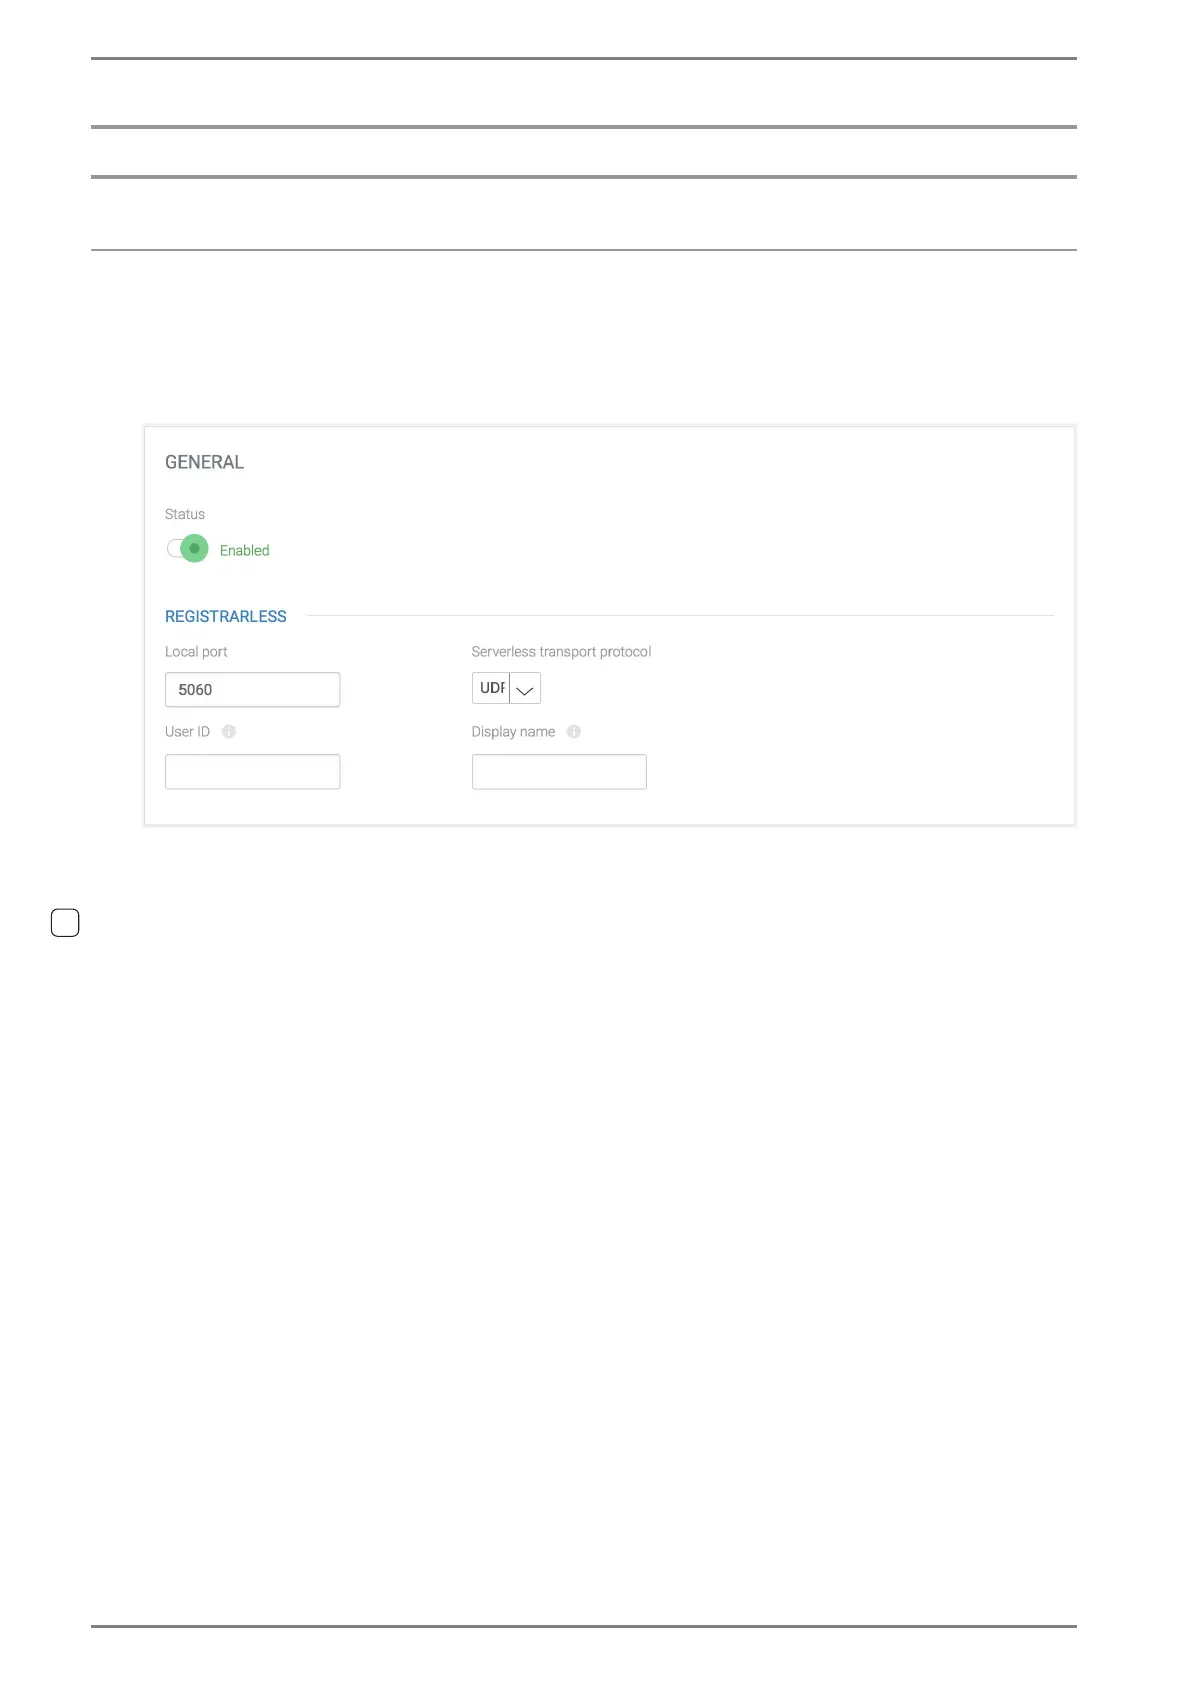The image size is (1190, 1684).
Task: Tick the empty rounded checkbox below the panel
Action: coord(65,923)
